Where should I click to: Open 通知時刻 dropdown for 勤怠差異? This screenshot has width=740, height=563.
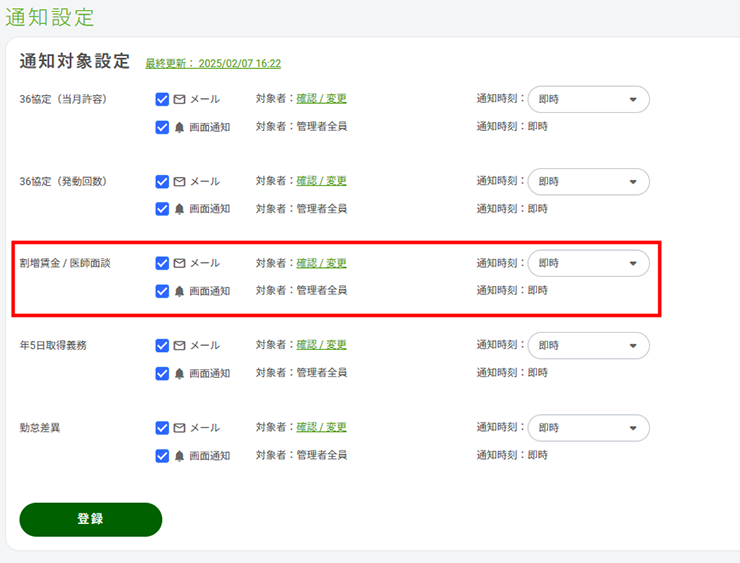click(589, 428)
